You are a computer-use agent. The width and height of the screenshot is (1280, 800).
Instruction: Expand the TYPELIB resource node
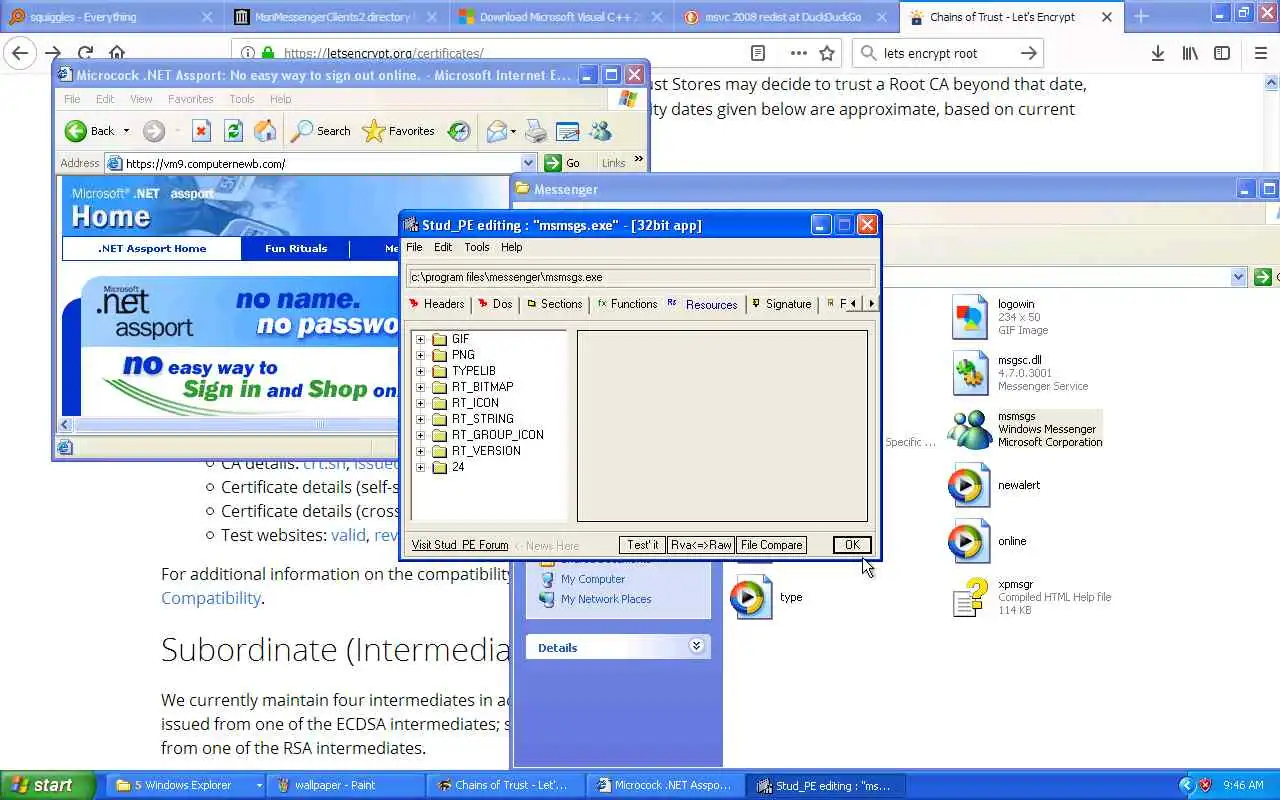point(420,371)
